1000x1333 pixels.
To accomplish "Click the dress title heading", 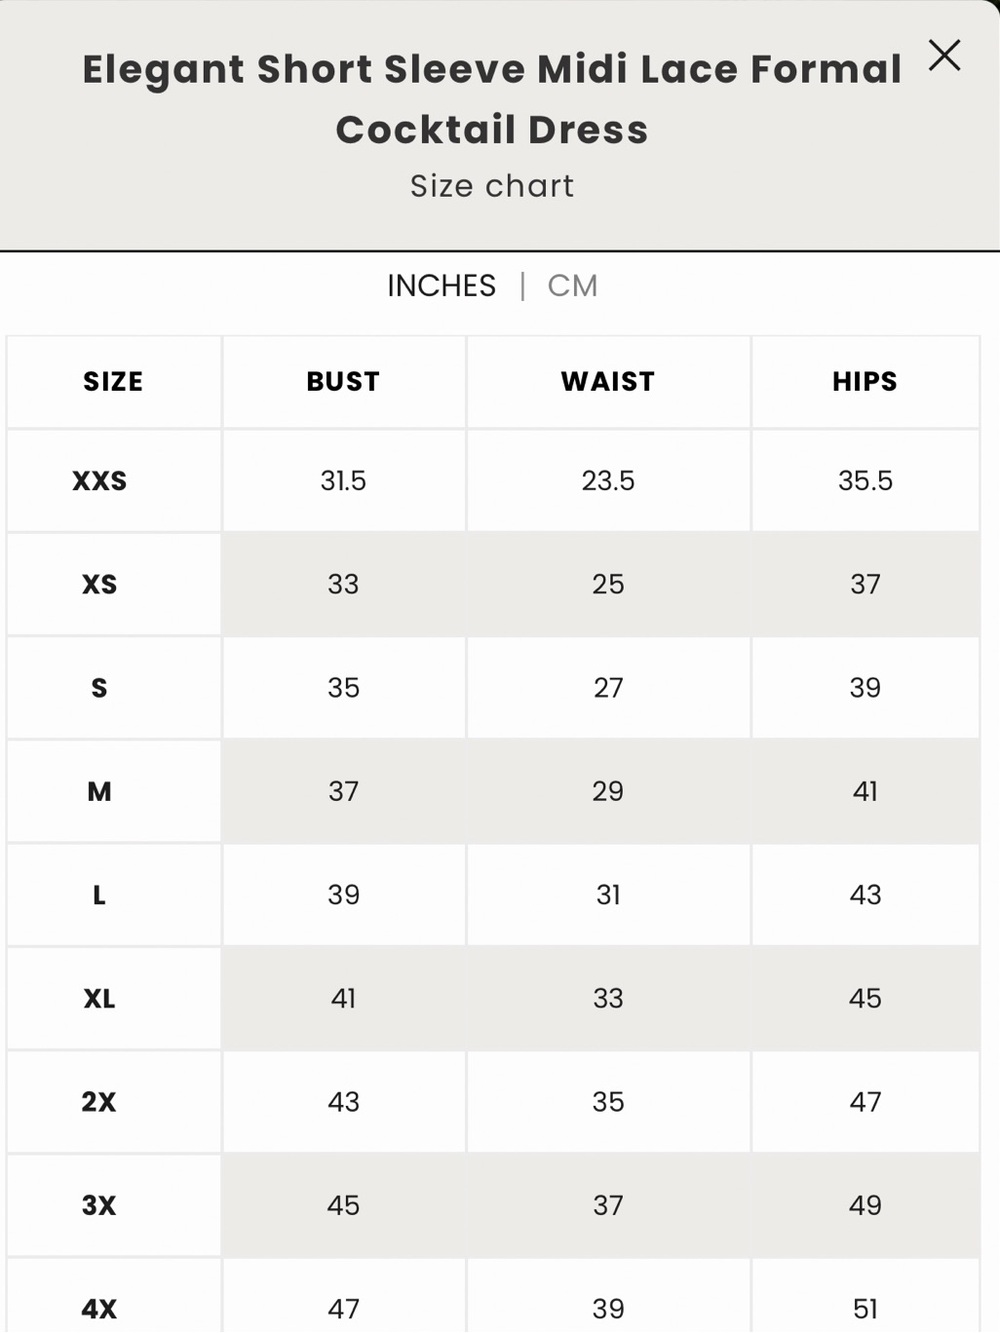I will click(x=492, y=99).
